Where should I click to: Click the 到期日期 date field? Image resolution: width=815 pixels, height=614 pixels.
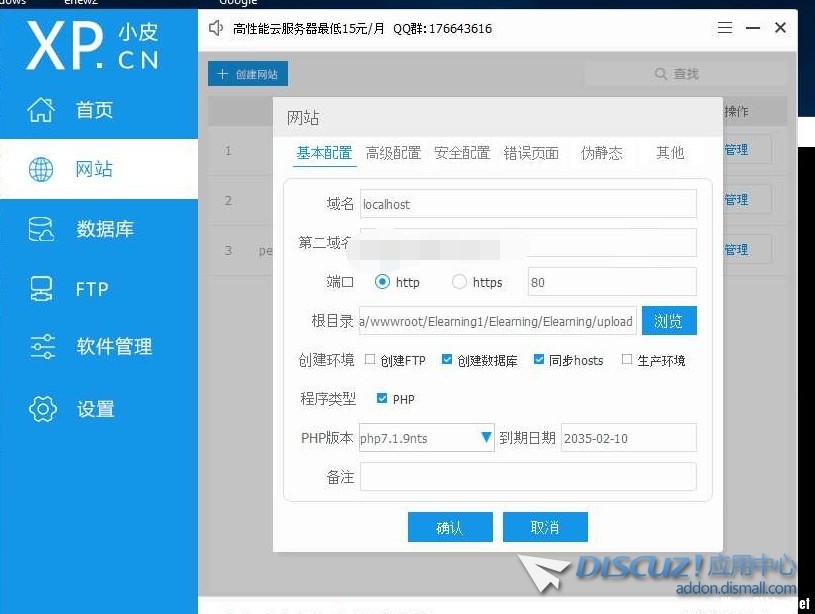pos(627,438)
